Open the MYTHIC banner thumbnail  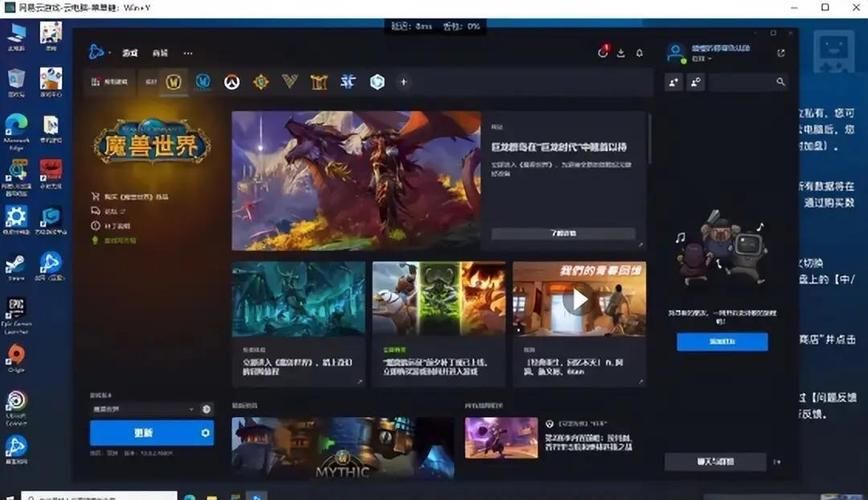click(343, 447)
